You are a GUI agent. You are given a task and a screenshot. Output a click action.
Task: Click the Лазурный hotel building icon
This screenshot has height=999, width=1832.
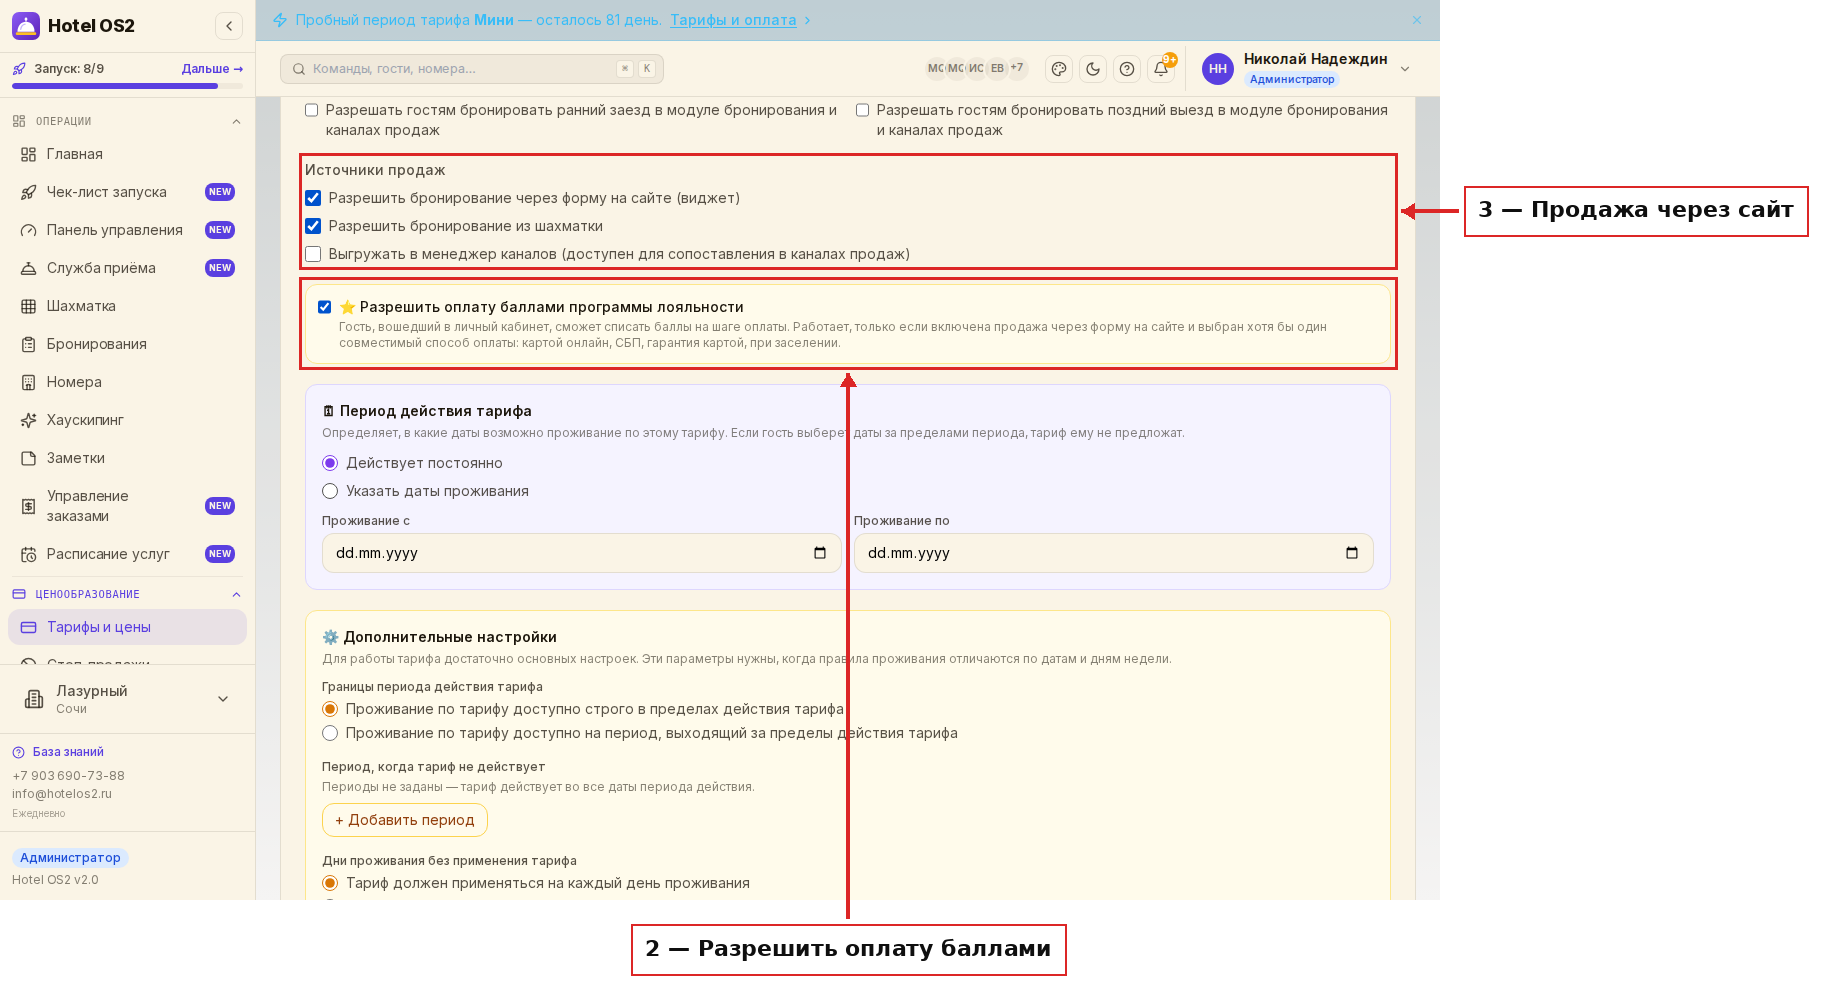34,699
